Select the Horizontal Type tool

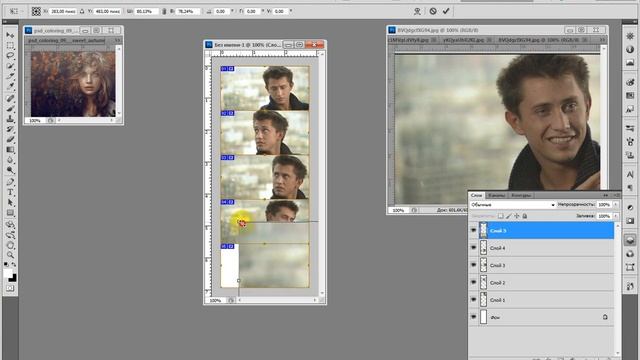(x=10, y=192)
